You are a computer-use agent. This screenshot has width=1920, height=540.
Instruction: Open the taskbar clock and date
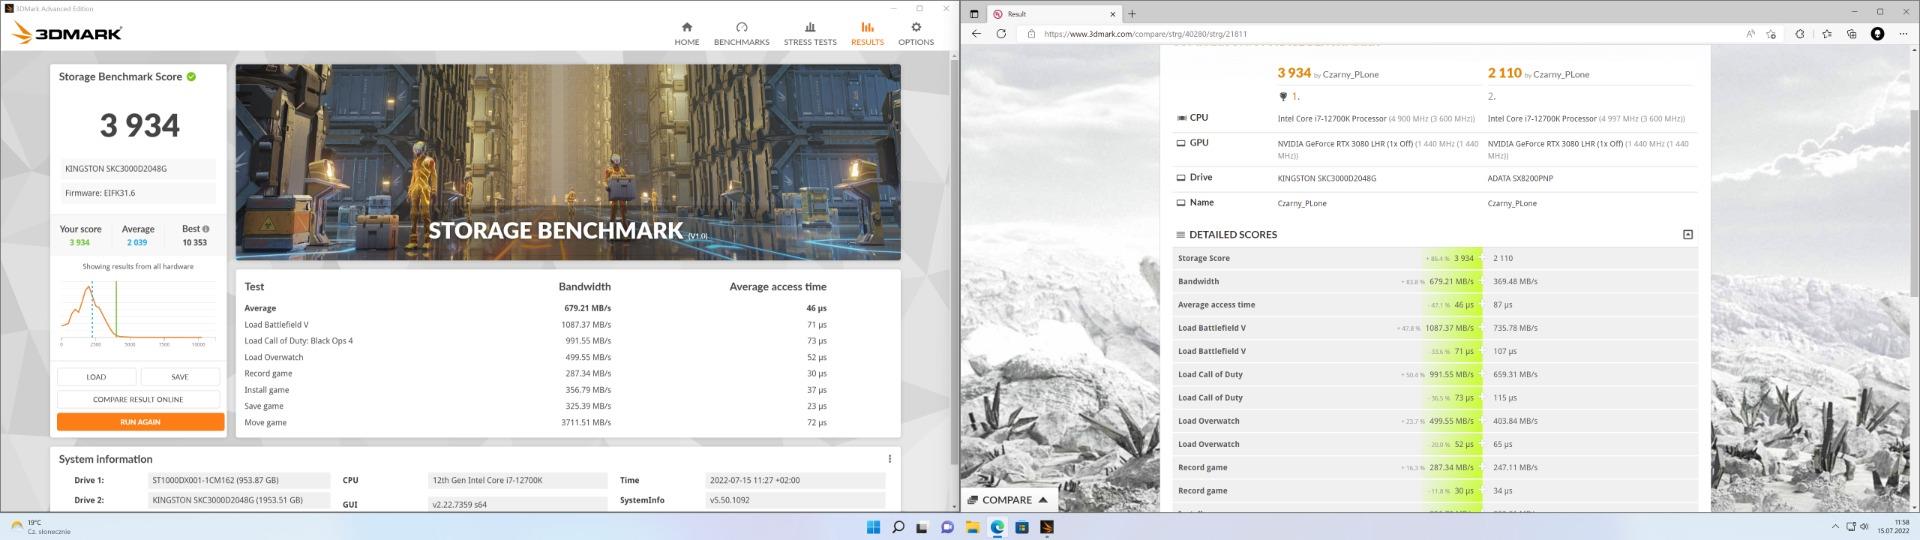click(1893, 527)
